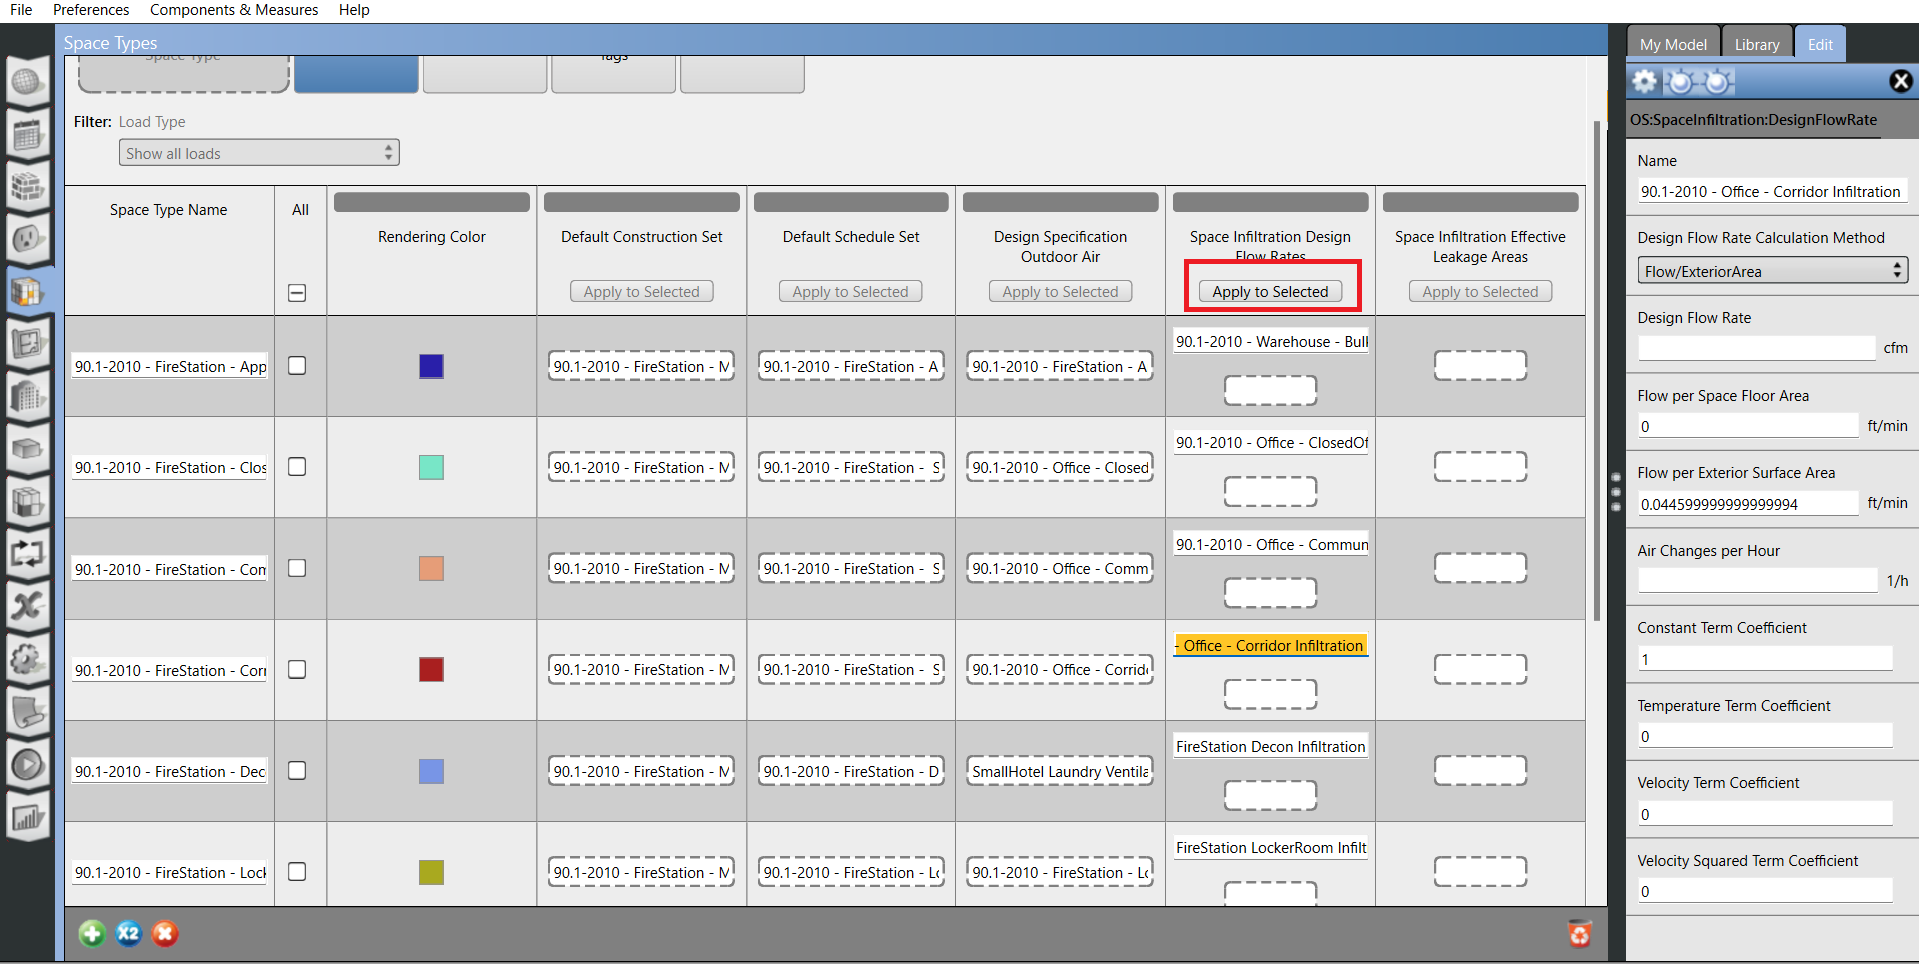
Task: Apply to Selected under Design Specification Outdoor Air
Action: click(1061, 292)
